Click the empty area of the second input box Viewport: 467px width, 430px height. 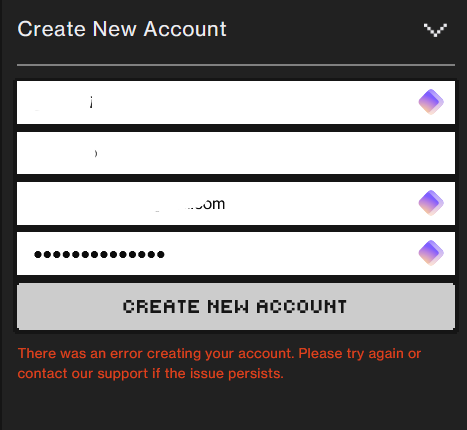236,153
